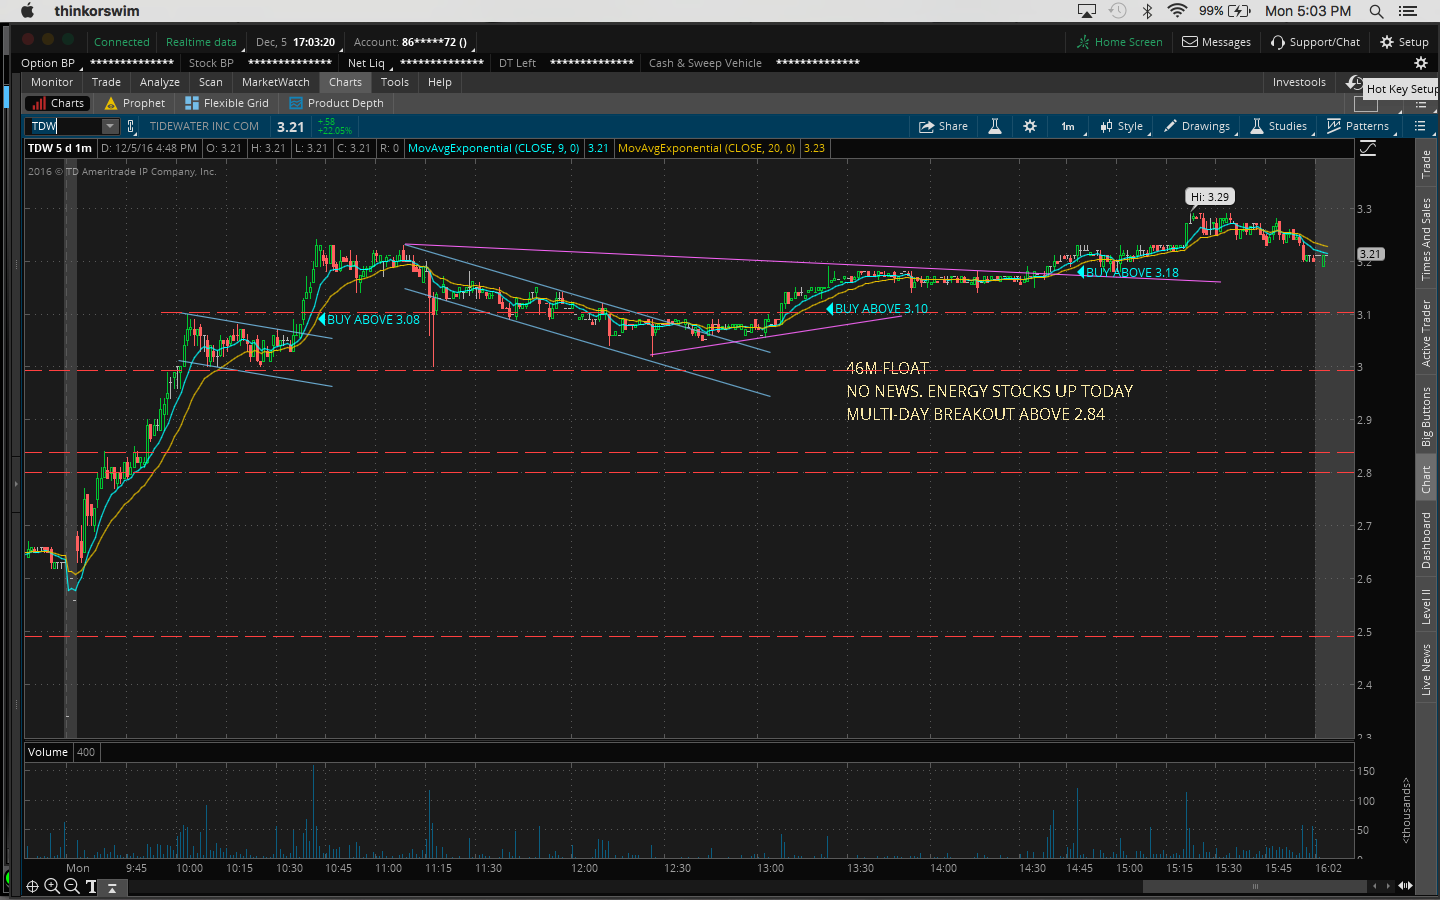This screenshot has height=900, width=1440.
Task: Open macOS Spotlight search icon
Action: coord(1376,11)
